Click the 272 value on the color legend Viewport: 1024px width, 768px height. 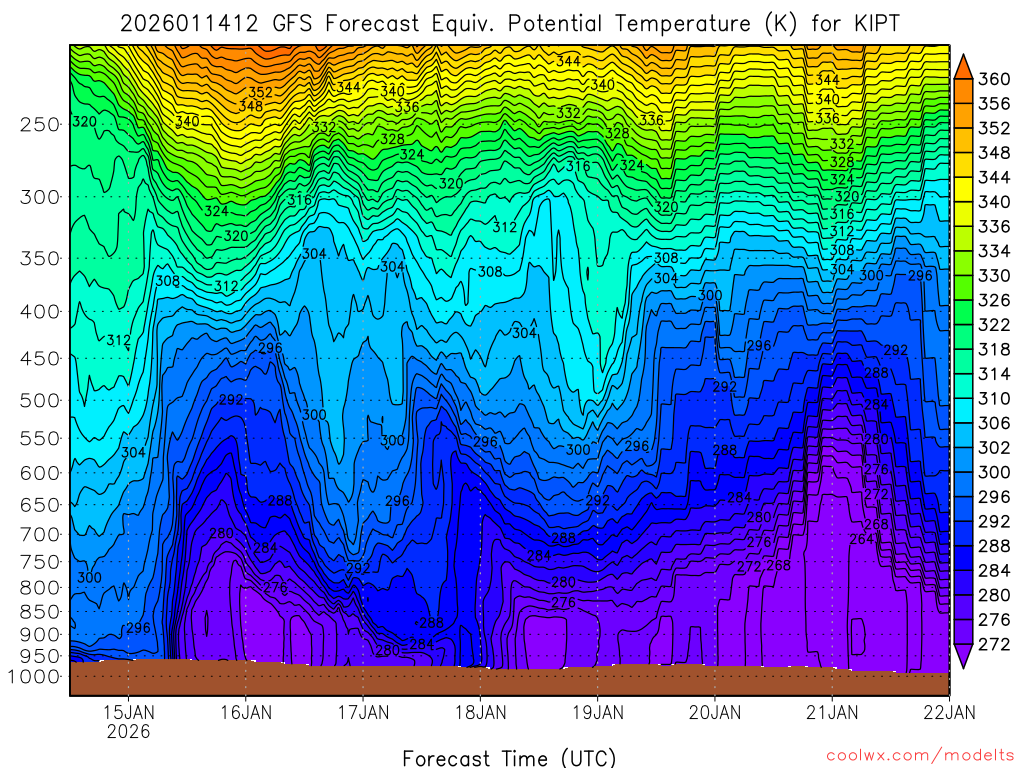[x=994, y=645]
